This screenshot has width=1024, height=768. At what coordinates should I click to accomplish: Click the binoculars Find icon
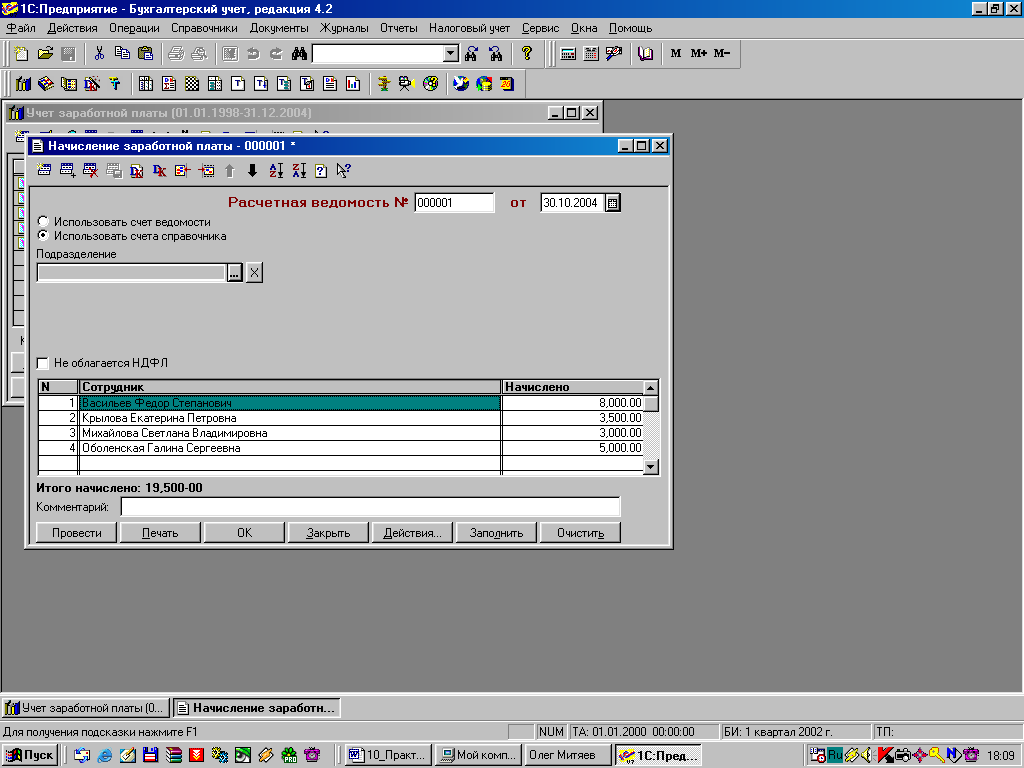[x=299, y=54]
